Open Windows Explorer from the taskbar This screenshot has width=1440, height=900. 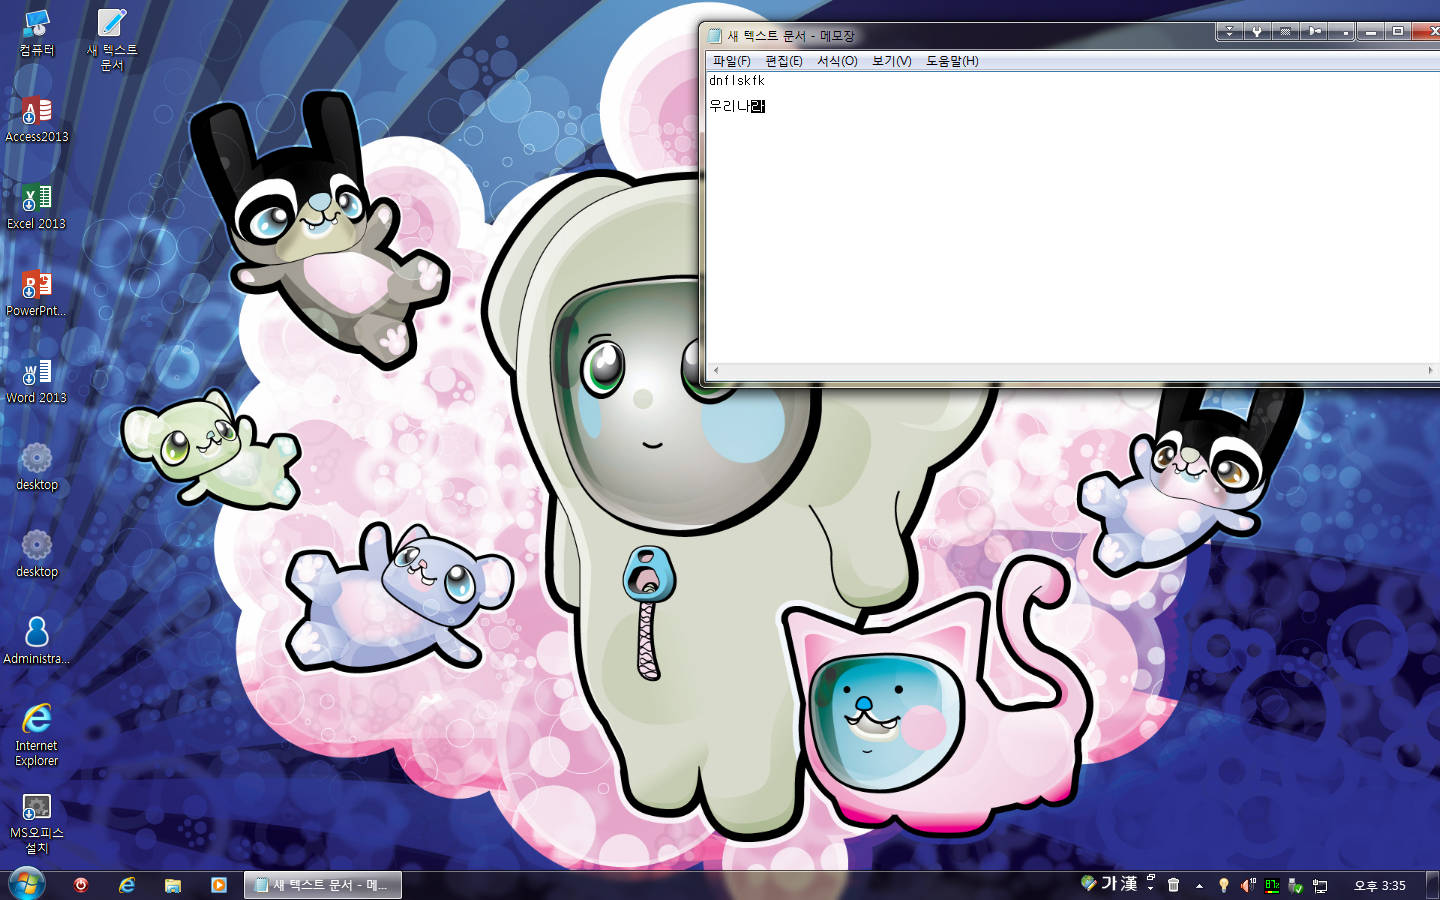(173, 885)
